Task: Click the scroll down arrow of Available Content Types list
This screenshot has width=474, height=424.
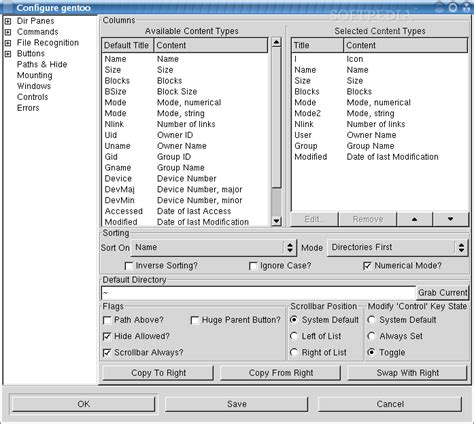Action: click(276, 221)
